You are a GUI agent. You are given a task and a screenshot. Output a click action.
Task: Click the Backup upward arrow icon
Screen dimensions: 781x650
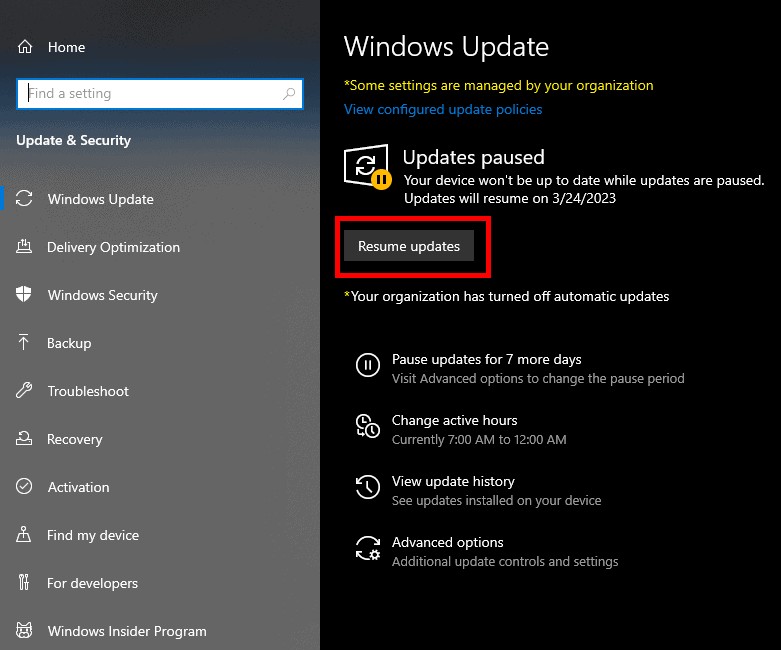point(23,342)
